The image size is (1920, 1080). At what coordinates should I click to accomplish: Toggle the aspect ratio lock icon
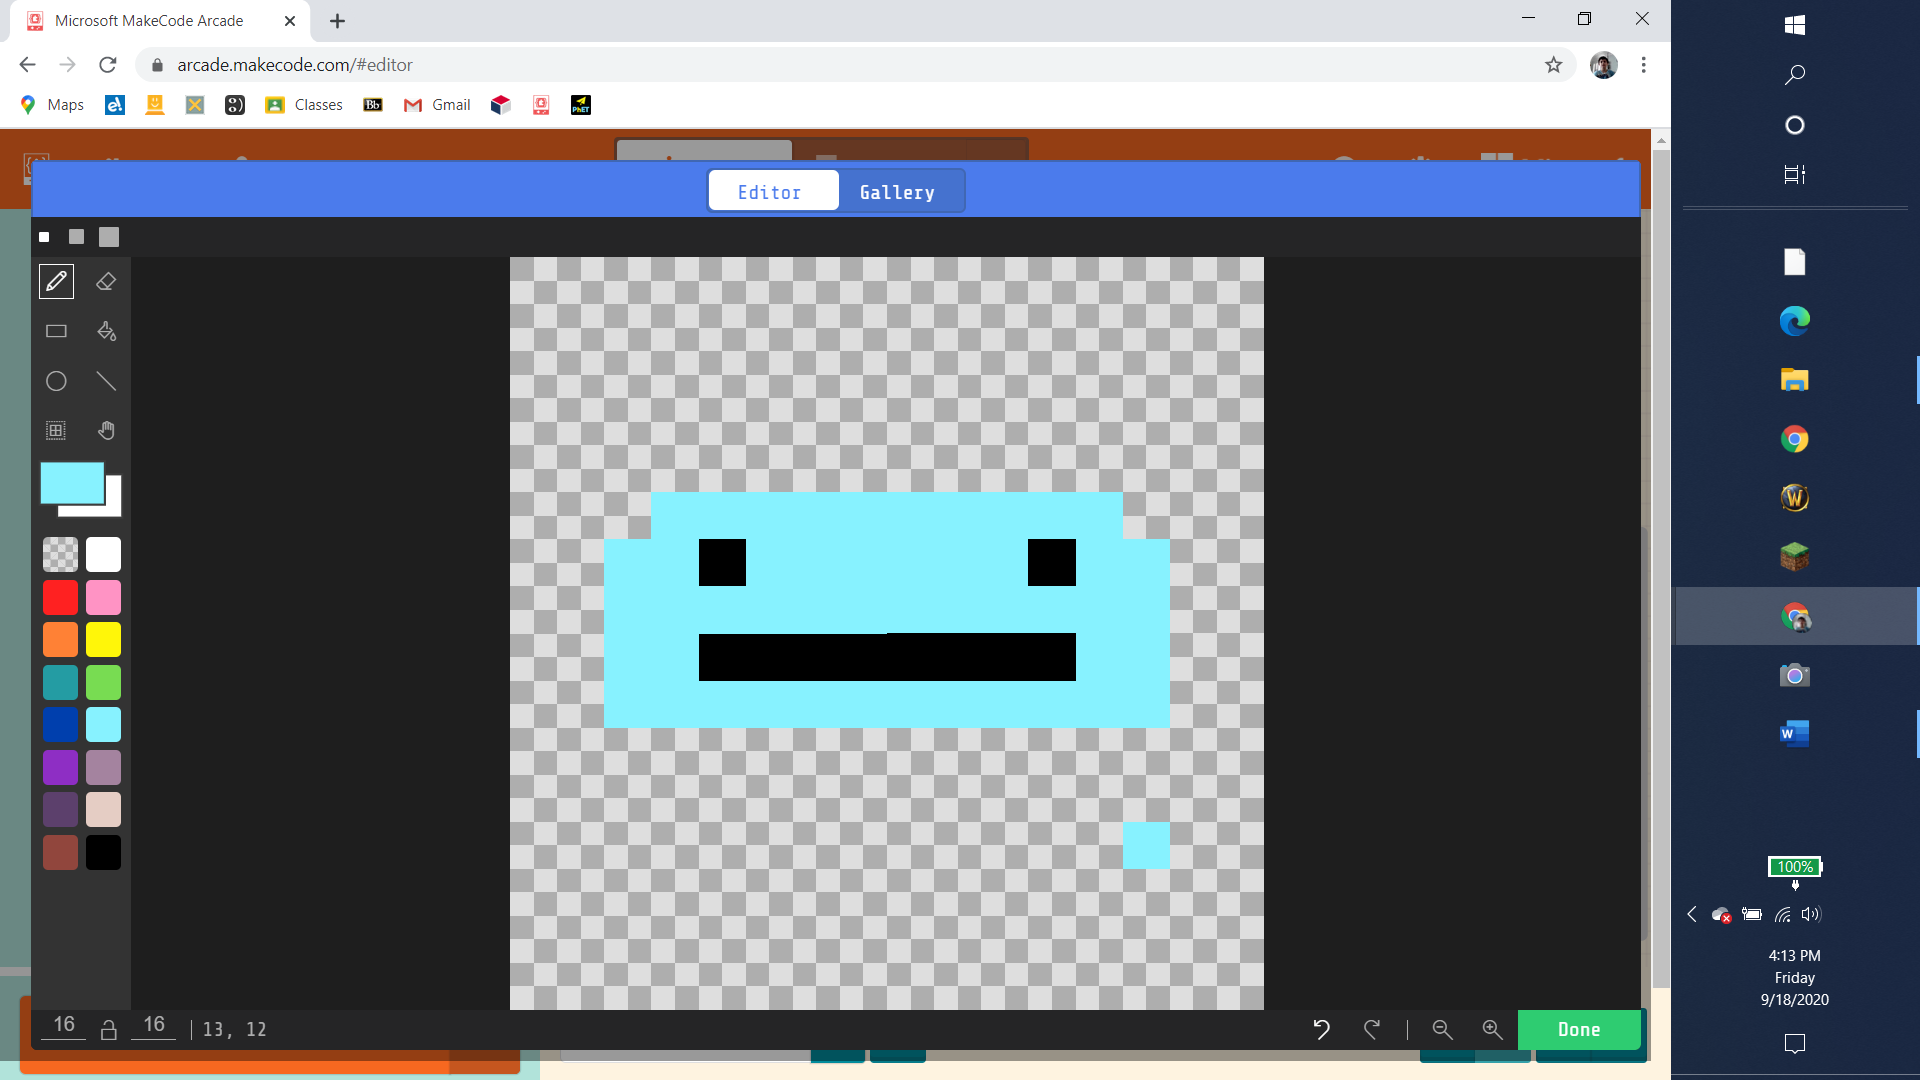(x=109, y=1029)
